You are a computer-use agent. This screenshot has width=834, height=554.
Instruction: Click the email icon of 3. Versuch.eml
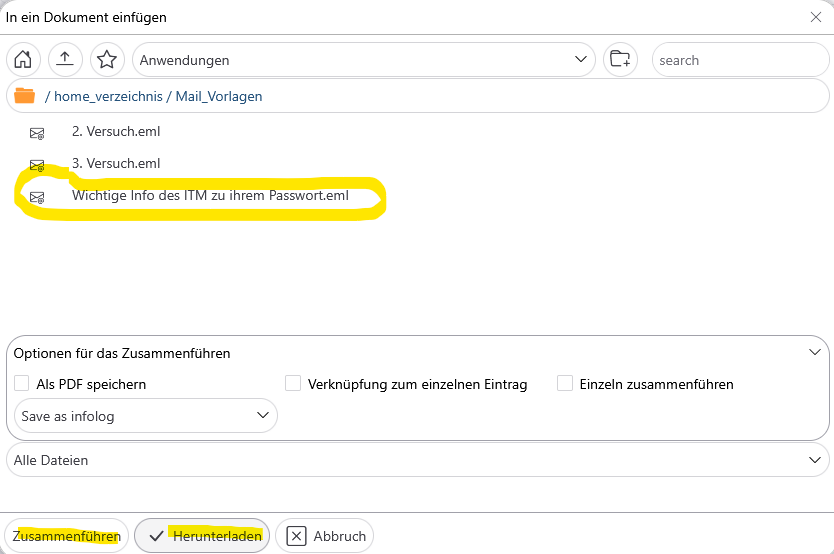coord(37,164)
